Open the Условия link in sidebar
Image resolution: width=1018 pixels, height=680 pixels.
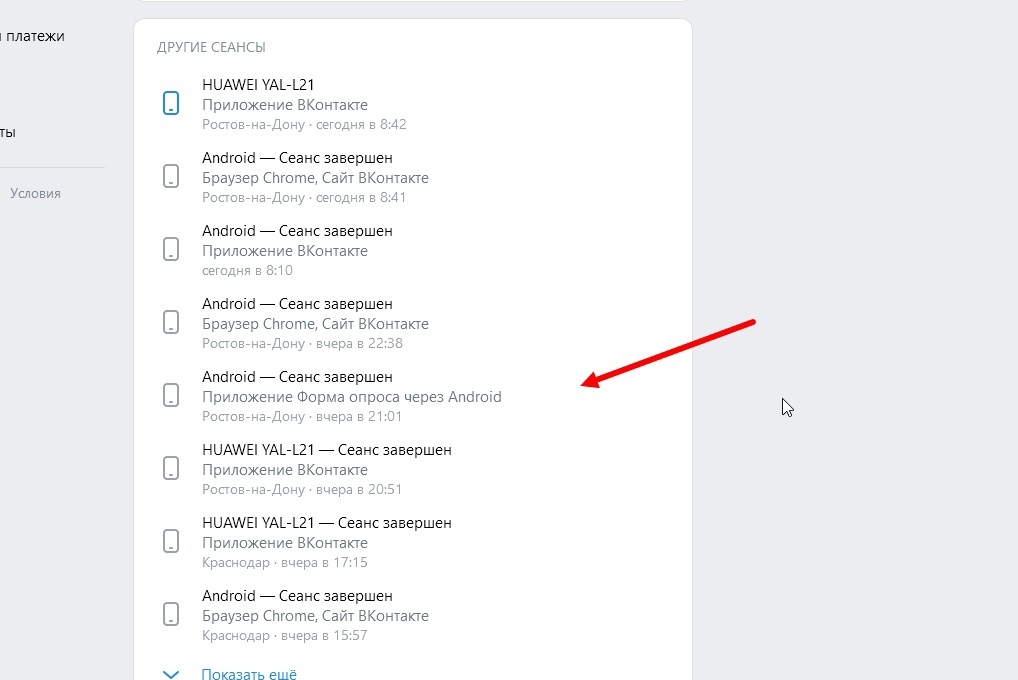[x=35, y=194]
